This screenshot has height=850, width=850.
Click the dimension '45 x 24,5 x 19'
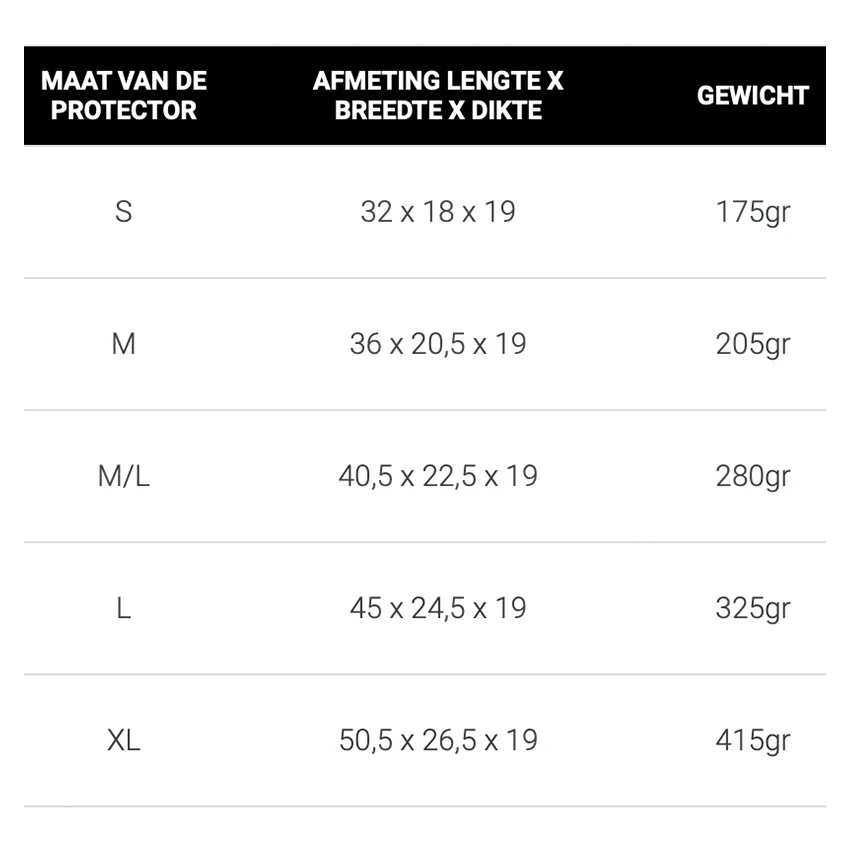pyautogui.click(x=438, y=608)
